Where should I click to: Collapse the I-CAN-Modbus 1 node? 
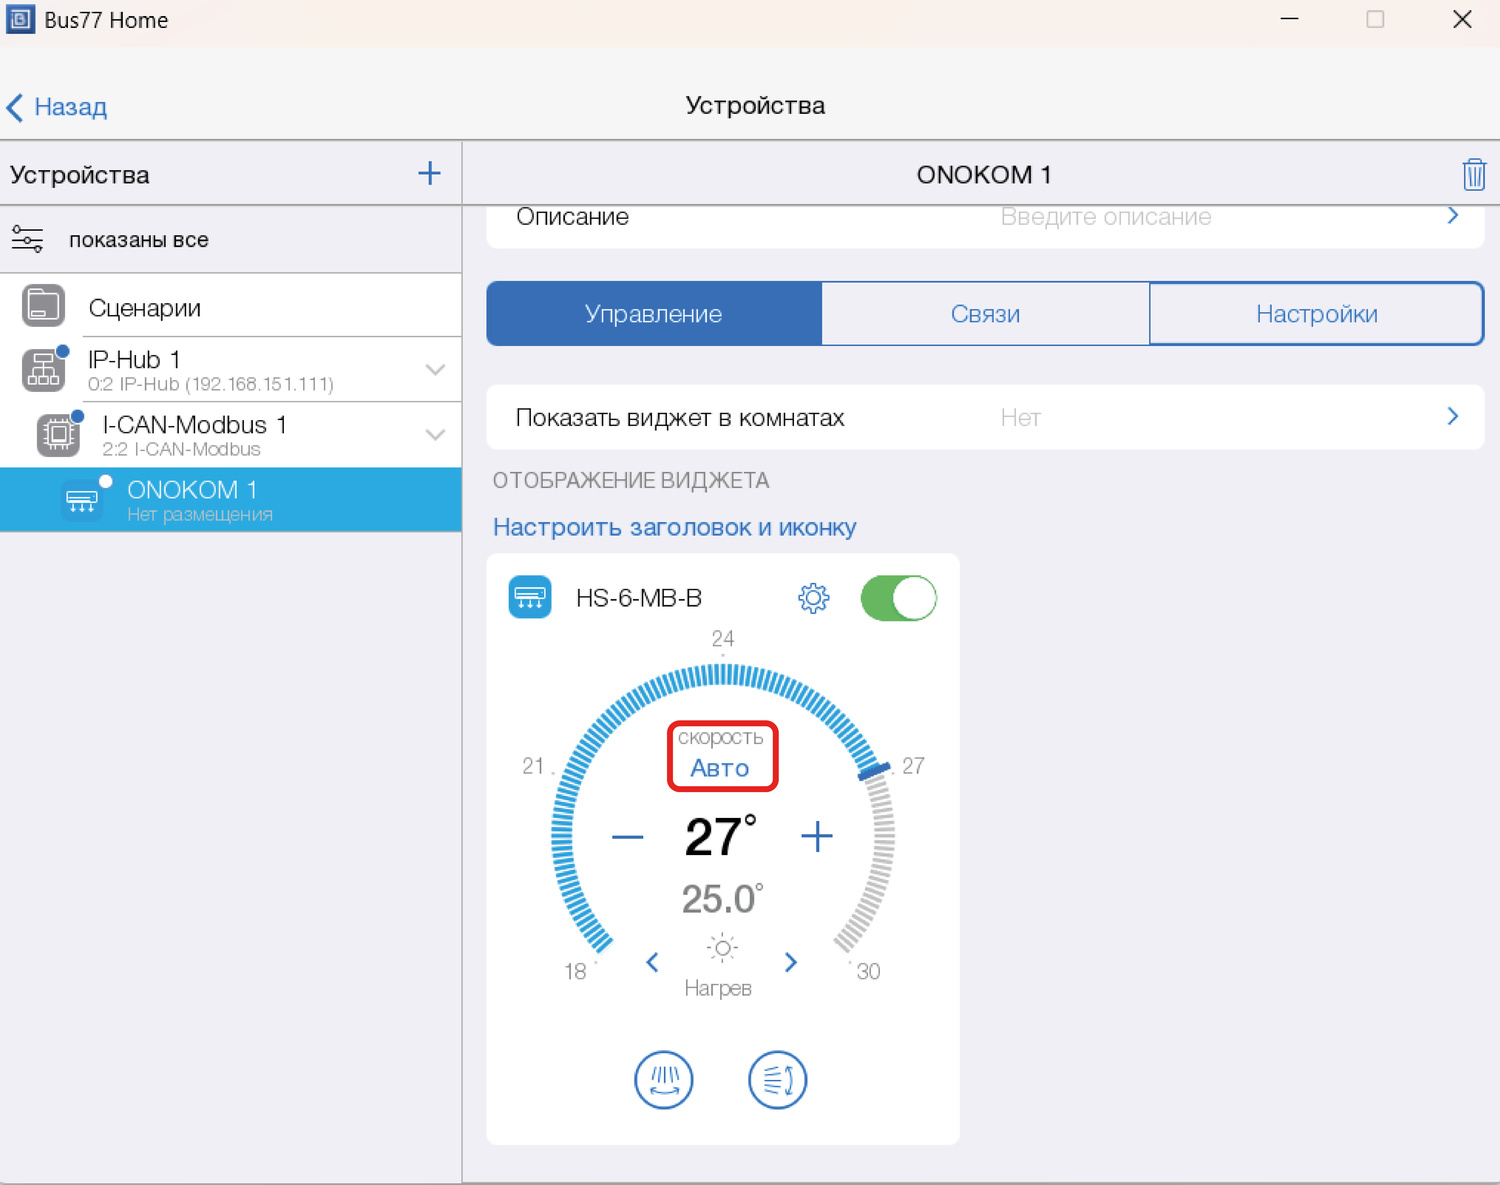(x=435, y=434)
